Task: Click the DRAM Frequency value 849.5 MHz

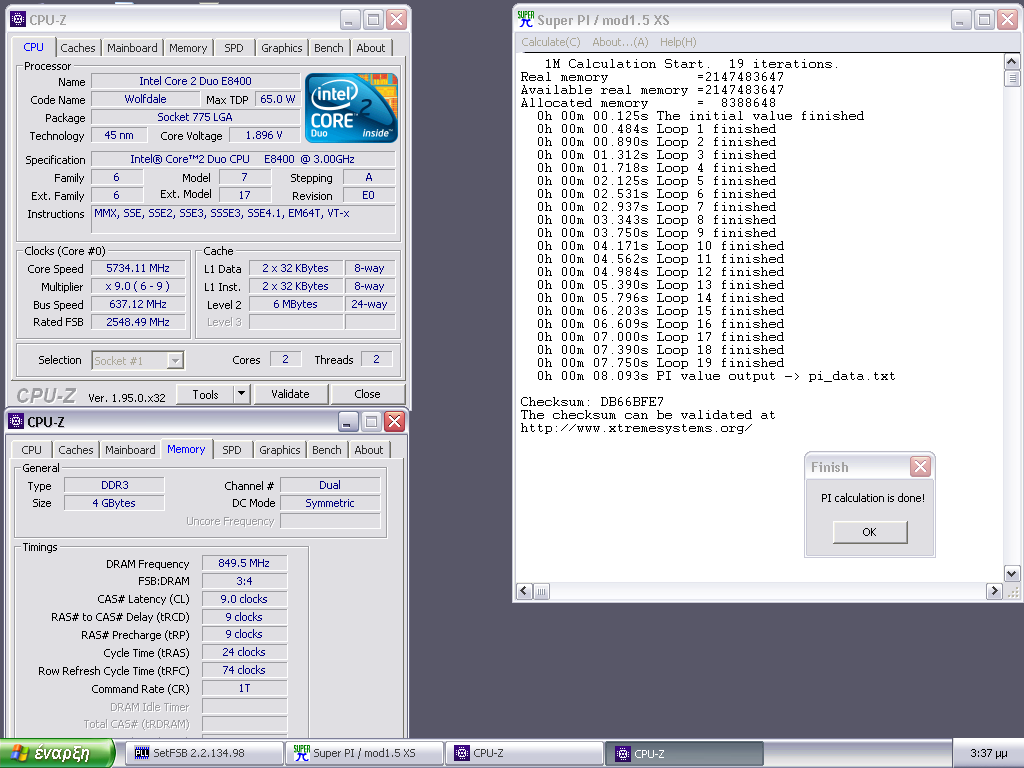Action: (244, 563)
